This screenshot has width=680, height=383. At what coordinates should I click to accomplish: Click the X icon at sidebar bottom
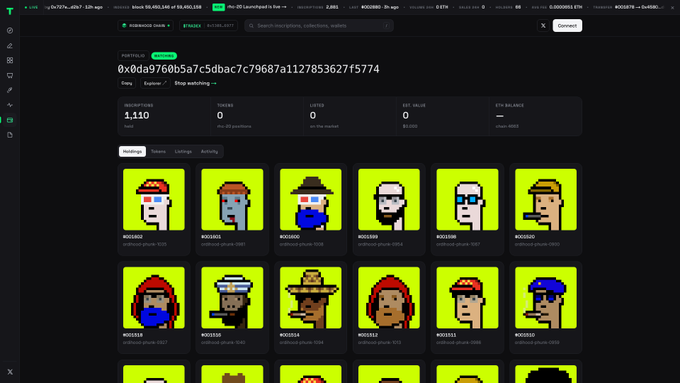click(10, 372)
